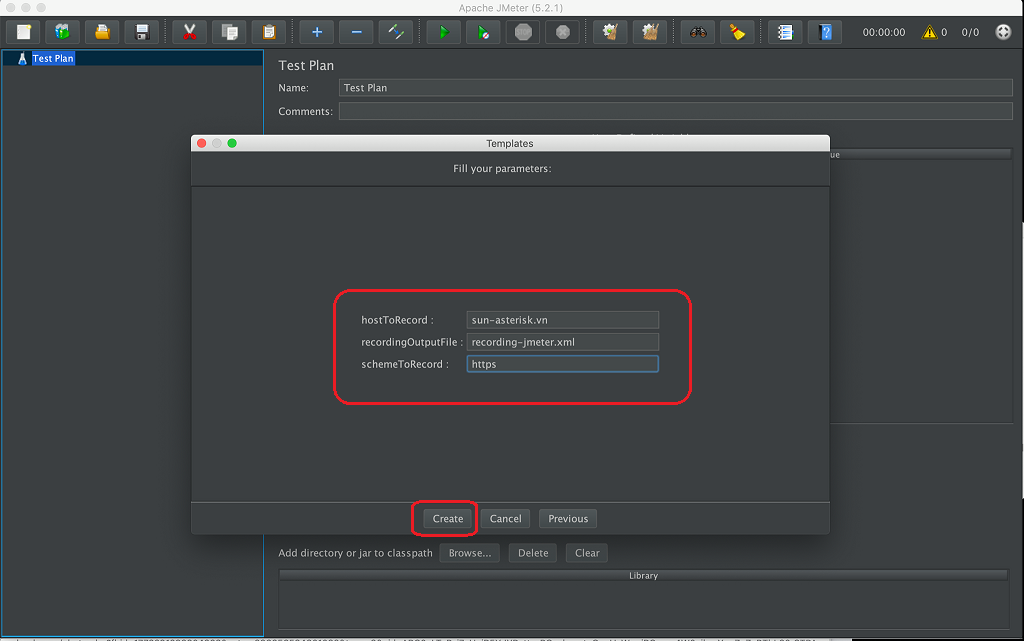Screen dimensions: 1024x641
Task: Click the remote engine status icon at toolbar end
Action: point(1003,32)
